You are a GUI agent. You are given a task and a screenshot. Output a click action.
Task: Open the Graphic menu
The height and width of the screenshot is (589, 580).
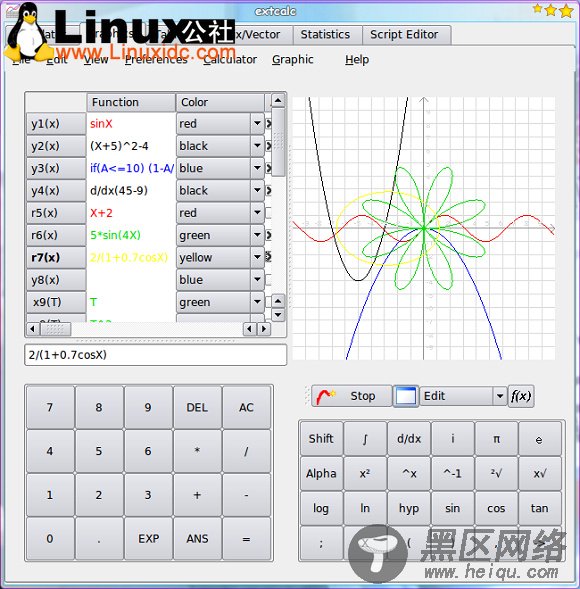click(x=293, y=59)
